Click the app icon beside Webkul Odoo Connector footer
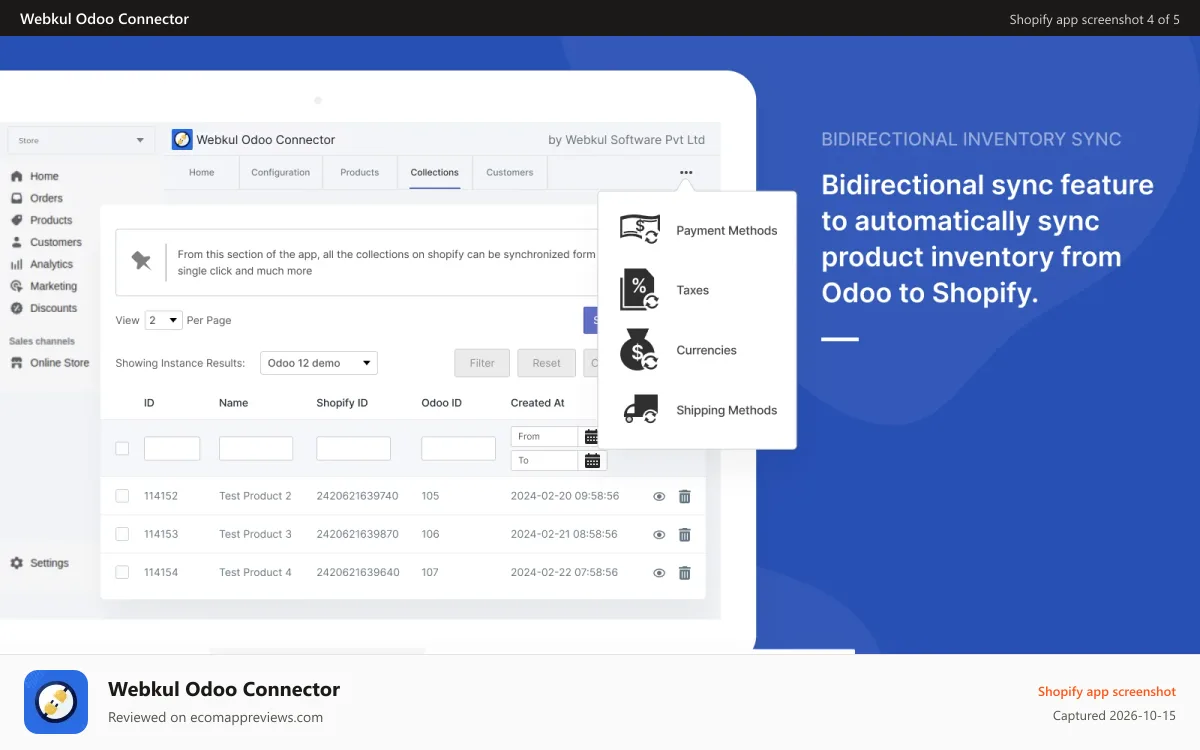The image size is (1200, 750). [56, 702]
